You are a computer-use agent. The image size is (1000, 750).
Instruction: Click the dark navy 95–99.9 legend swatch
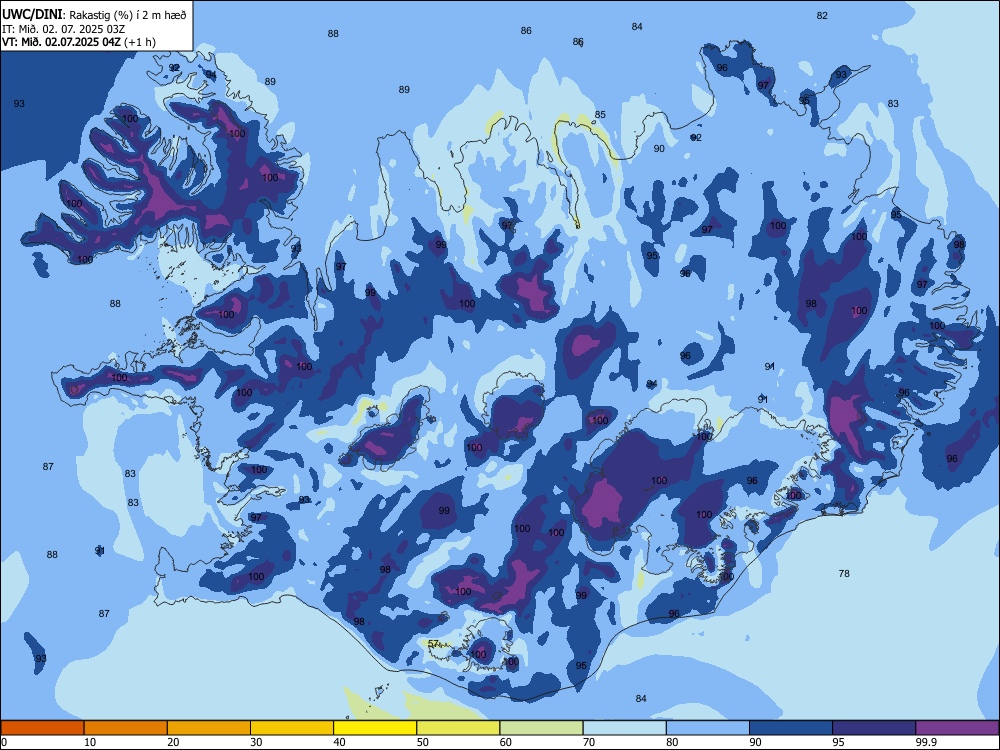[x=874, y=728]
